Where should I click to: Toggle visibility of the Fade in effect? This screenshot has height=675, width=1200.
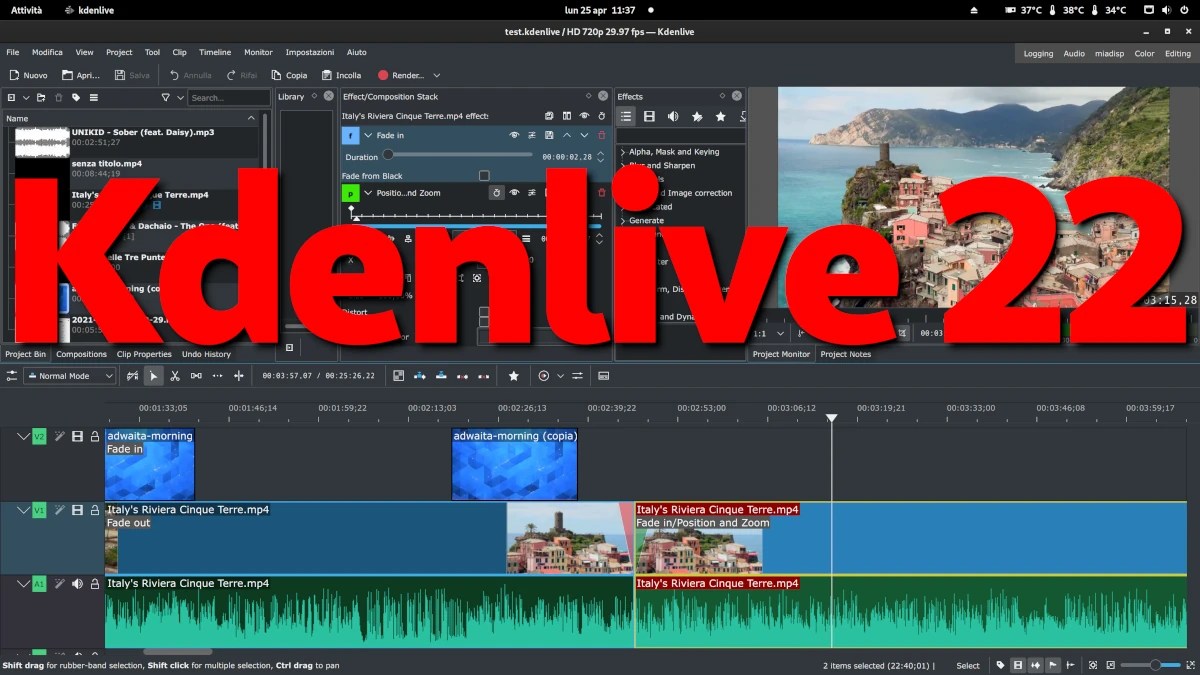(514, 135)
